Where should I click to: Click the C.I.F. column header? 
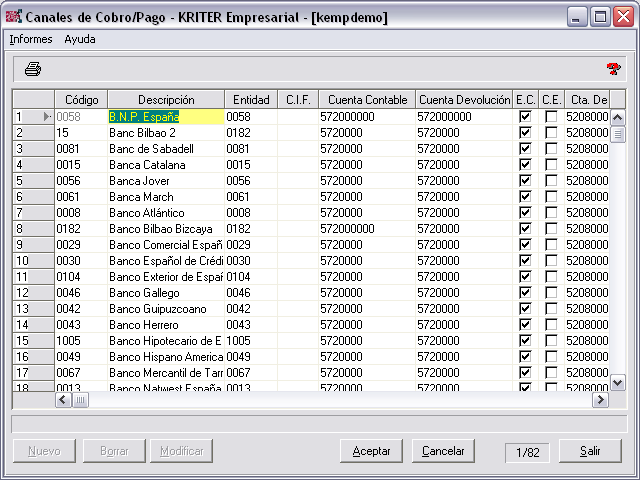point(298,100)
